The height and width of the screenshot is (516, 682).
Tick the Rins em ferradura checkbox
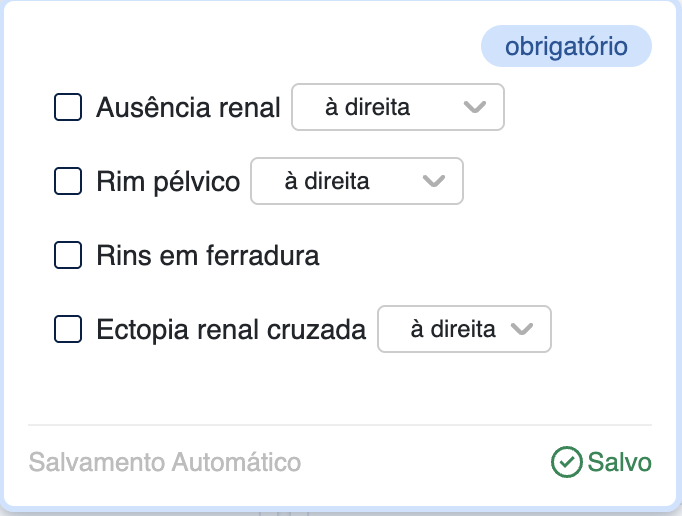(68, 255)
